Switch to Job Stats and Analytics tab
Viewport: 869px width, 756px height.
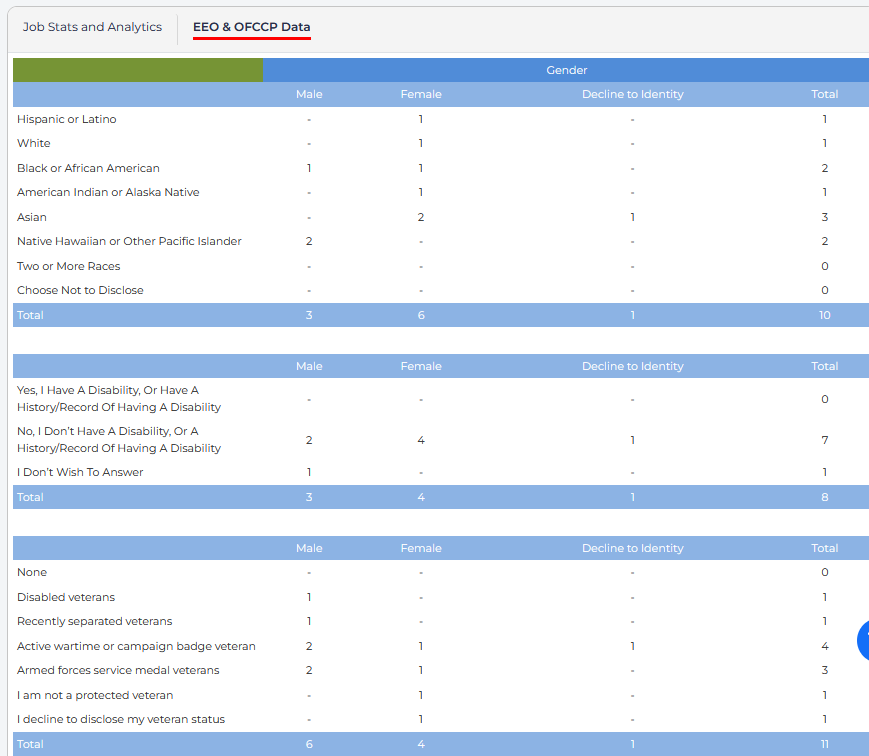point(92,28)
